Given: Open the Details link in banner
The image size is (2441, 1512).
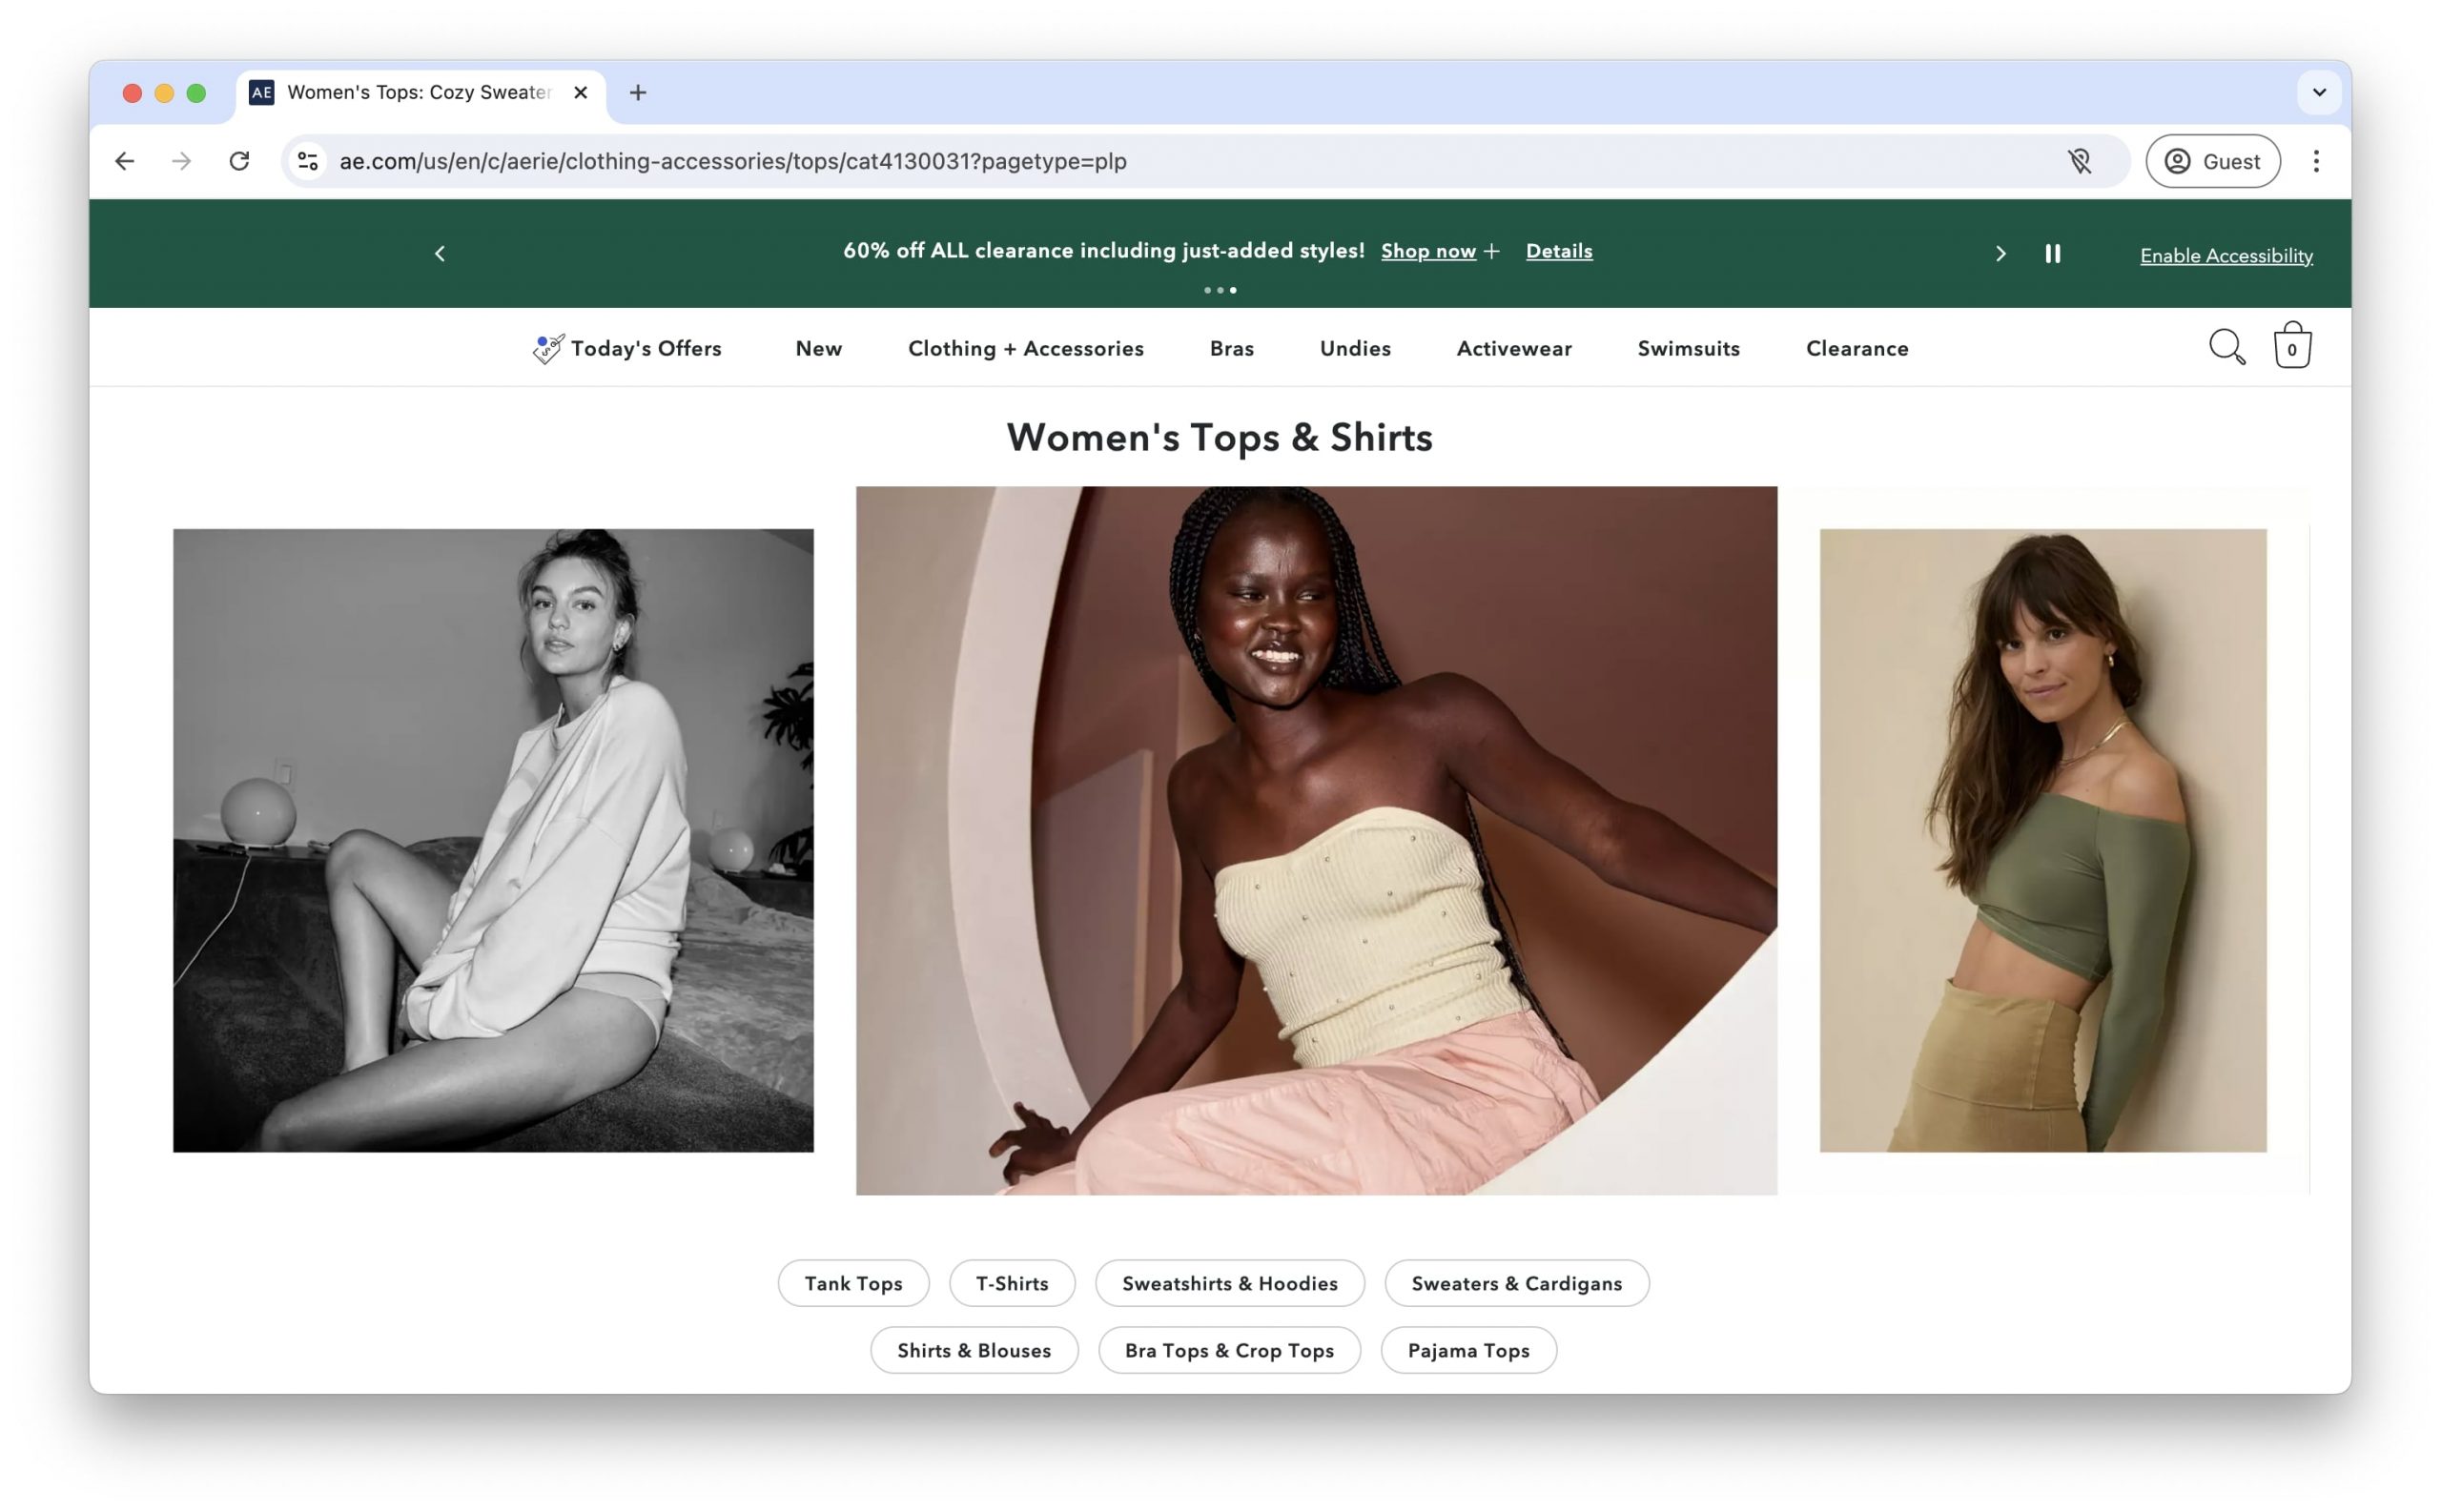Looking at the screenshot, I should [1559, 251].
